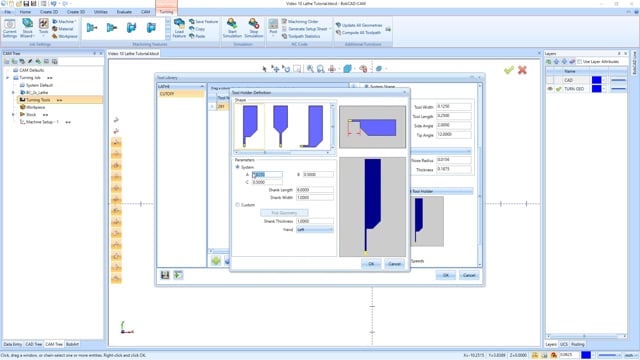This screenshot has height=360, width=640.
Task: Expand machining features gallery more arrow
Action: coord(168,36)
